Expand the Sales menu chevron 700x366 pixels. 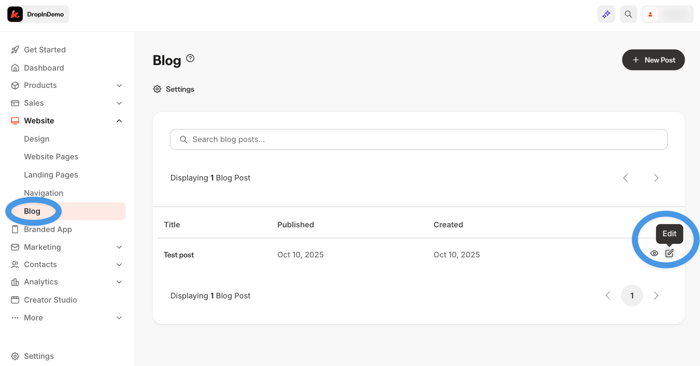[x=119, y=103]
